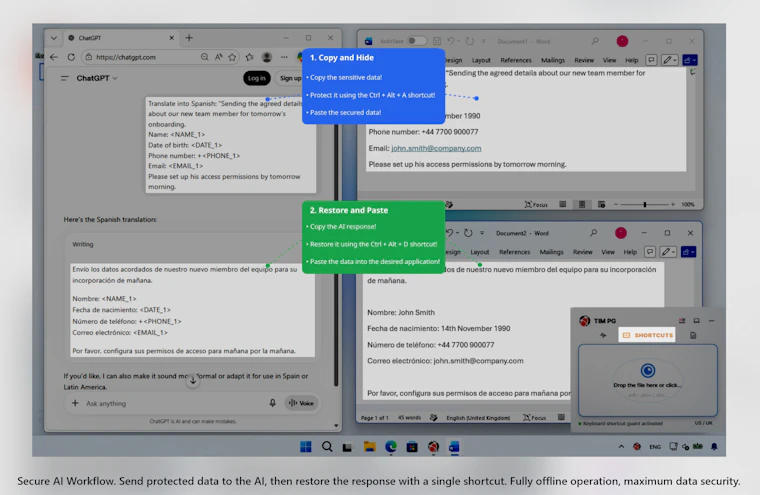Go back in the Edge browser
Screen dimensions: 760x495
(x=54, y=57)
